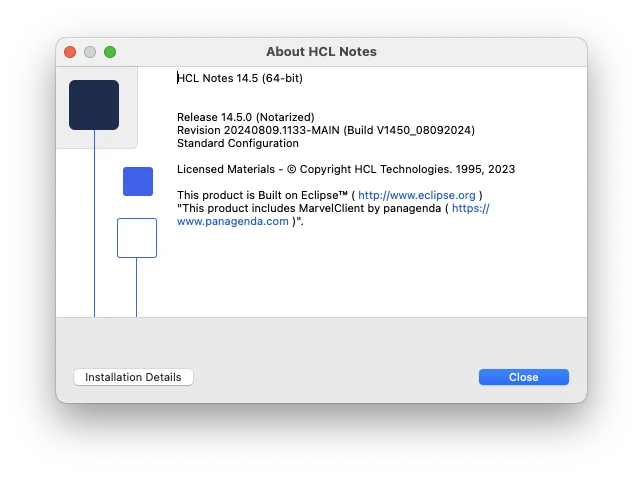Click 'HCL Notes 14.5 (64-bit)' text
The width and height of the screenshot is (643, 477).
point(240,78)
